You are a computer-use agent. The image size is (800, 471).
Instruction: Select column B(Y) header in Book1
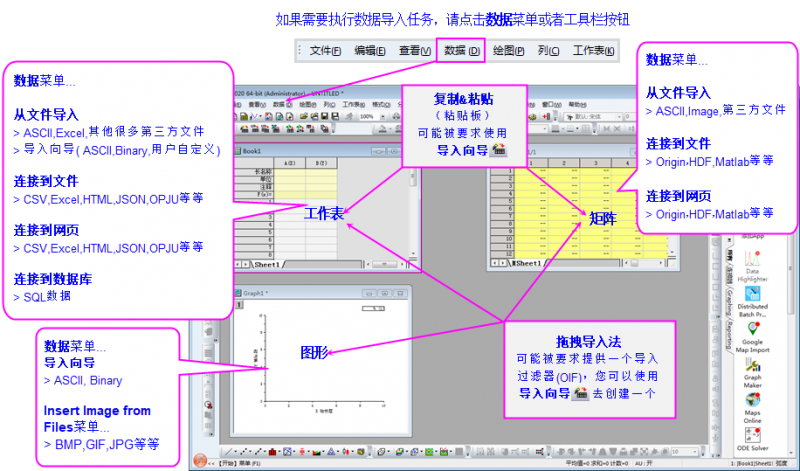[x=321, y=163]
